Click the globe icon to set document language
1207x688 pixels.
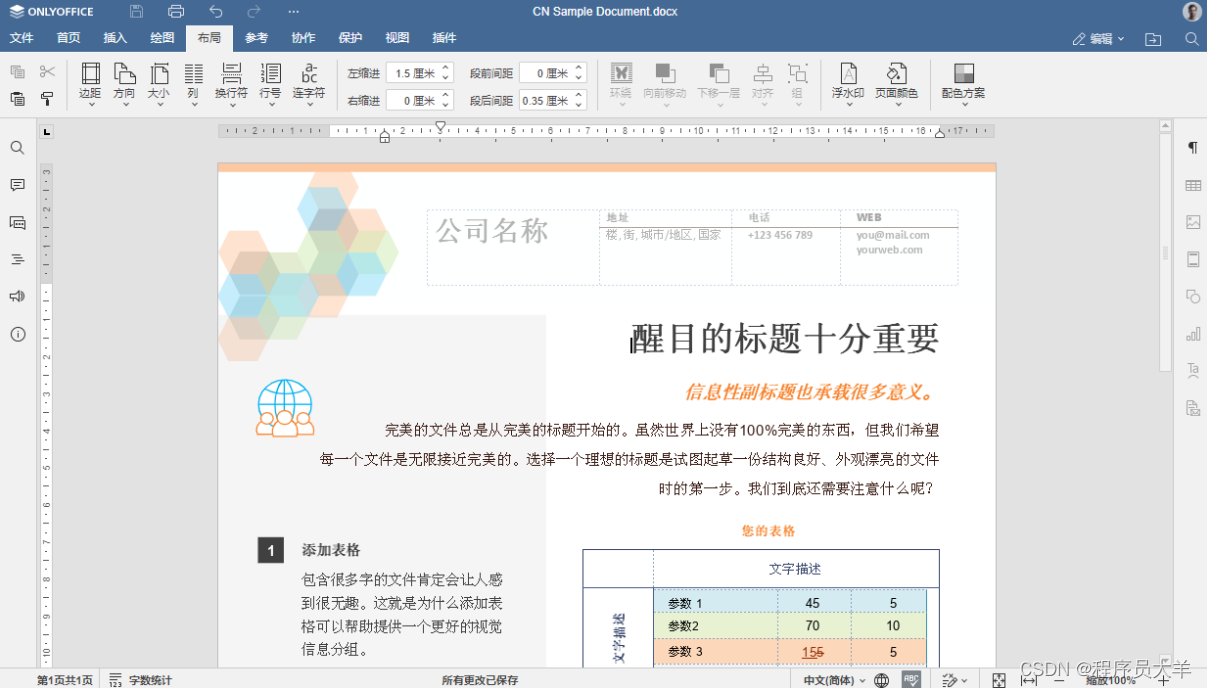point(881,680)
